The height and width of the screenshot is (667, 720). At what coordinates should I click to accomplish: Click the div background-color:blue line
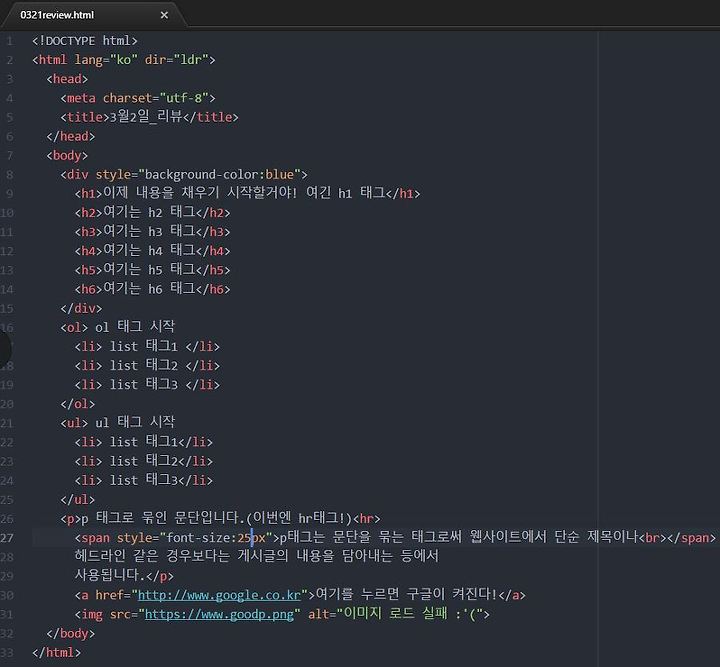(x=184, y=174)
